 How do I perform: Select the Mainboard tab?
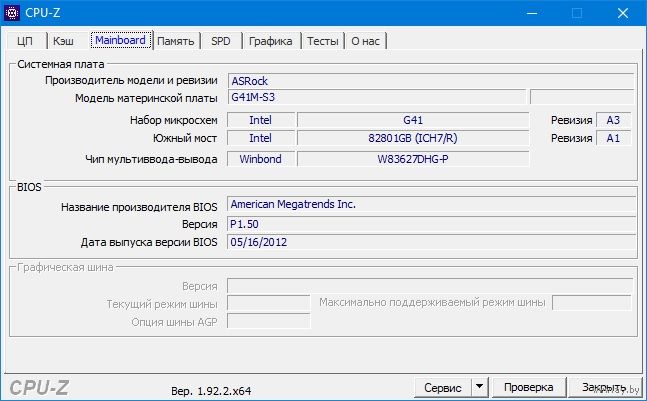point(120,40)
